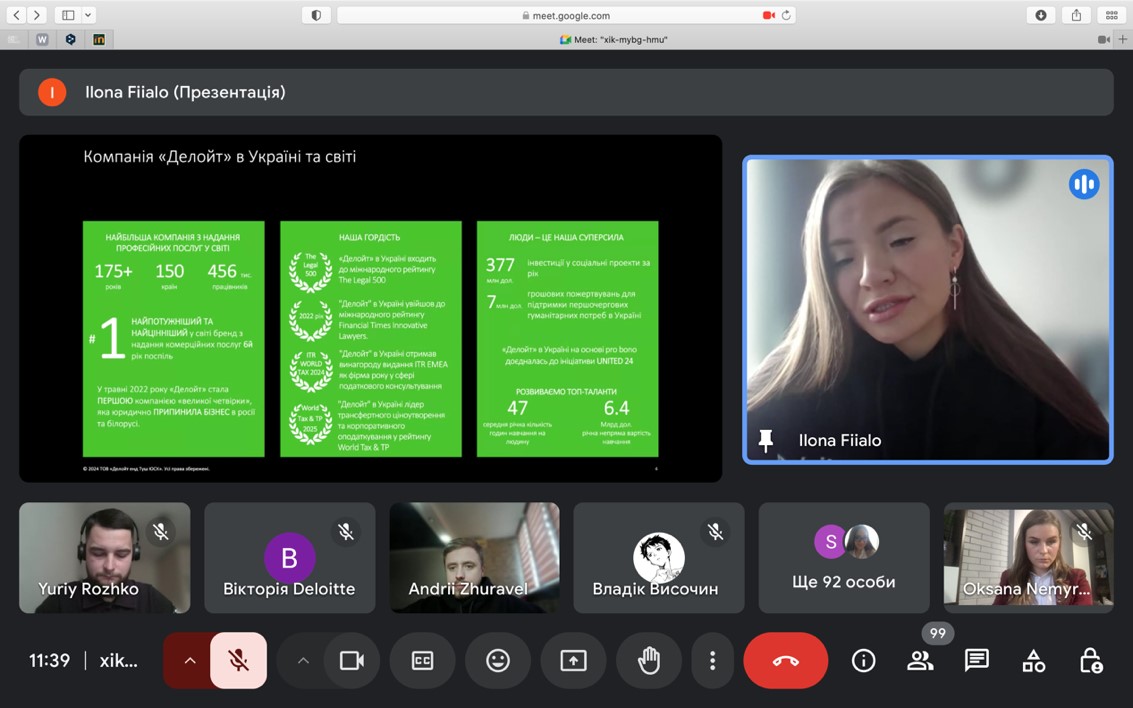Screen dimensions: 1133x708
Task: Open the activities shapes icon
Action: click(1033, 660)
